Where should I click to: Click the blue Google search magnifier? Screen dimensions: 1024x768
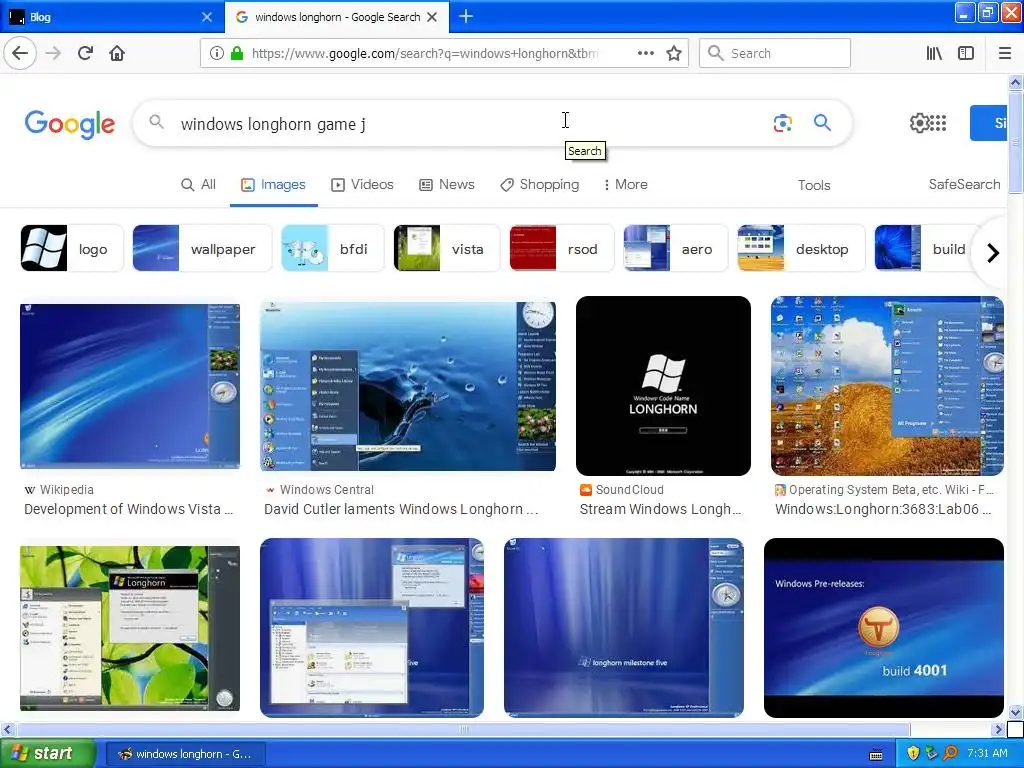[x=822, y=122]
